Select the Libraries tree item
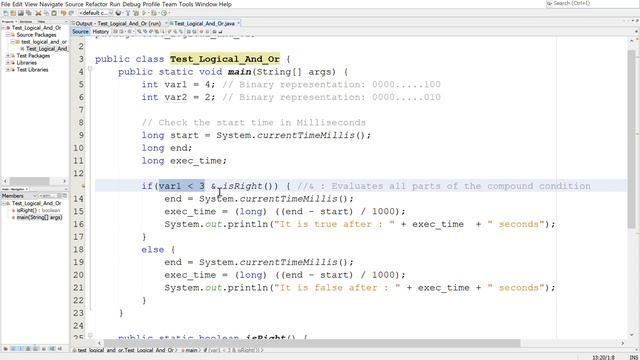The image size is (640, 360). click(27, 62)
